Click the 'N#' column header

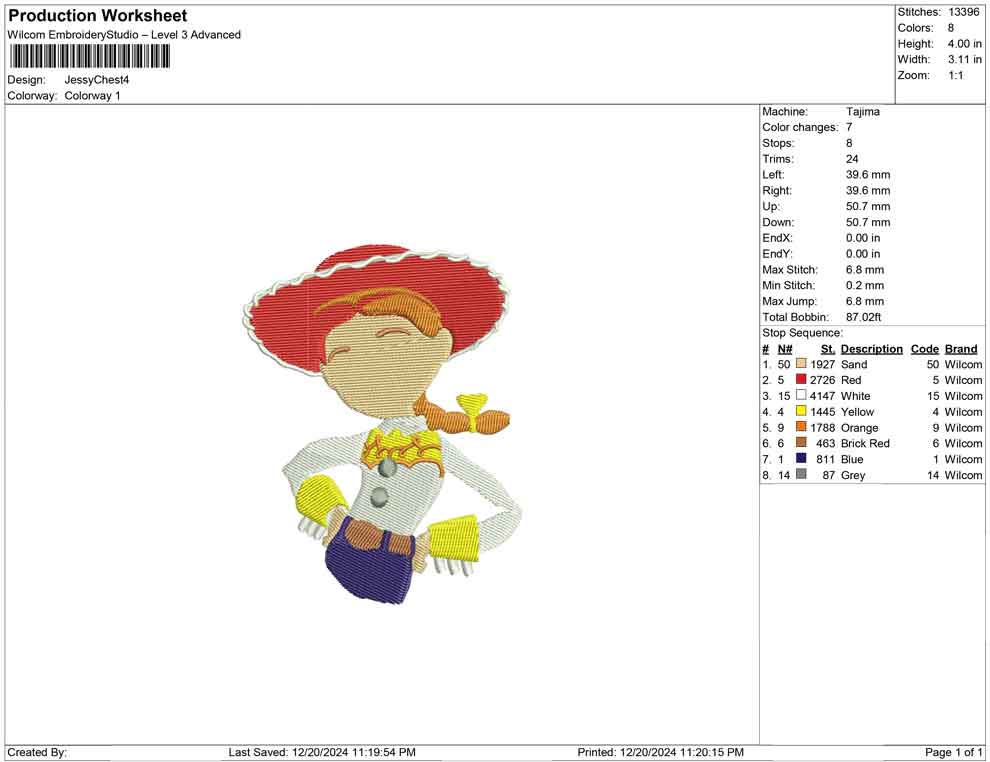pyautogui.click(x=785, y=349)
